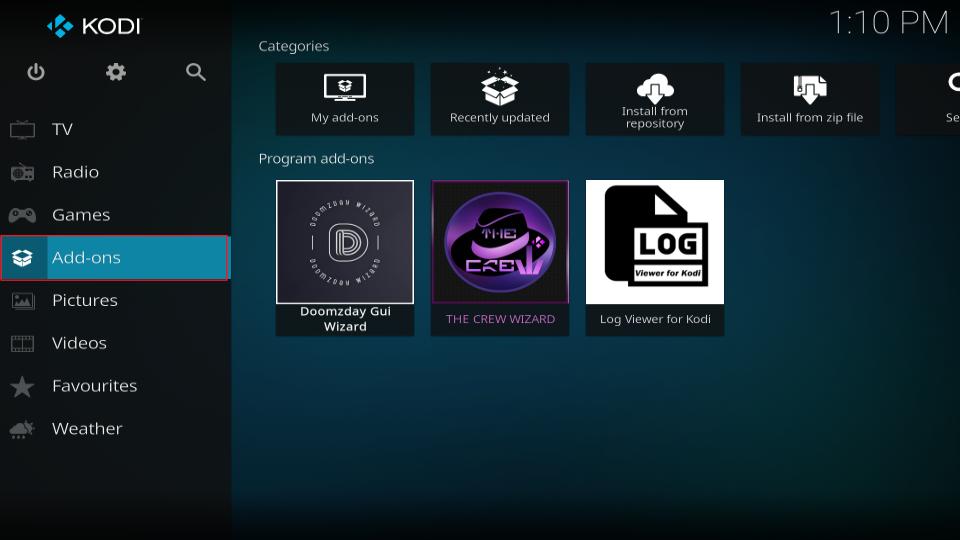Choose Install from zip file

(809, 99)
